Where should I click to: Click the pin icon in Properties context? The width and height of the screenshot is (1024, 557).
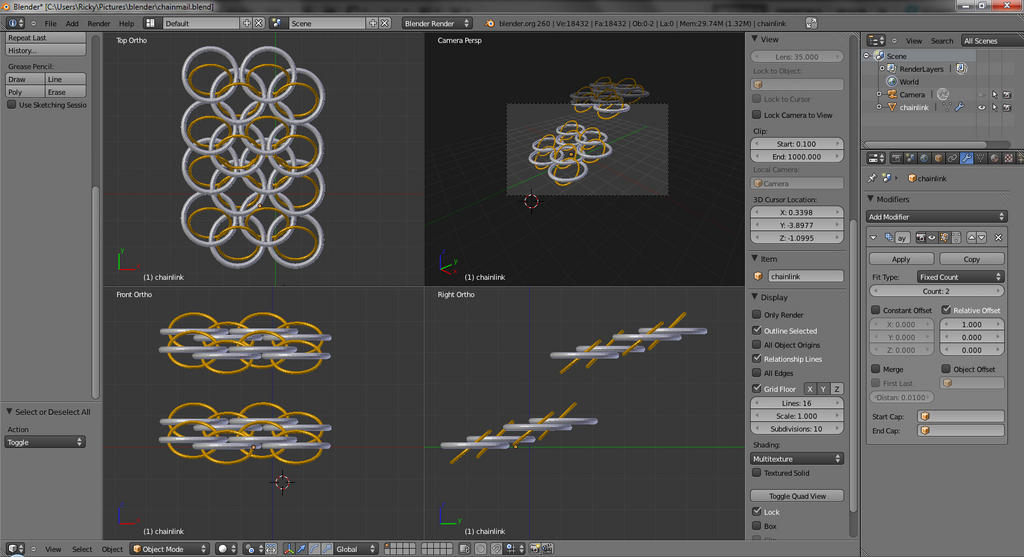[872, 178]
